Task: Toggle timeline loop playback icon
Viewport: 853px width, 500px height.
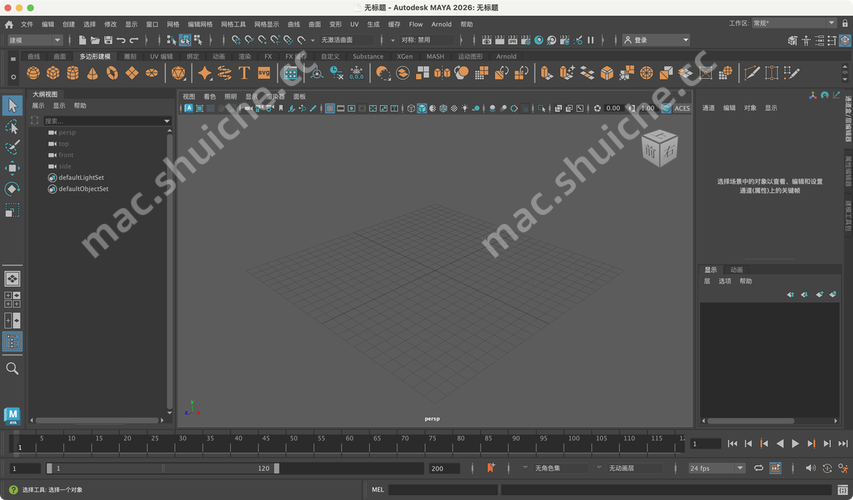Action: [758, 468]
